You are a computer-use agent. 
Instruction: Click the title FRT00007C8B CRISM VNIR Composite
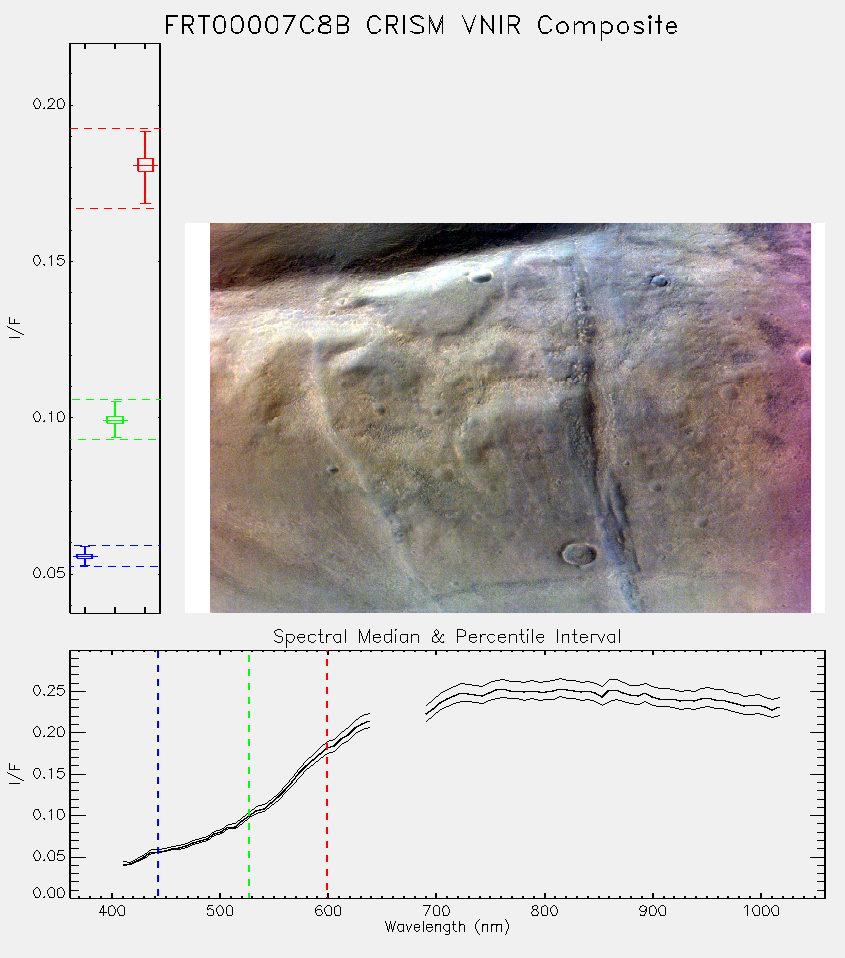tap(421, 26)
